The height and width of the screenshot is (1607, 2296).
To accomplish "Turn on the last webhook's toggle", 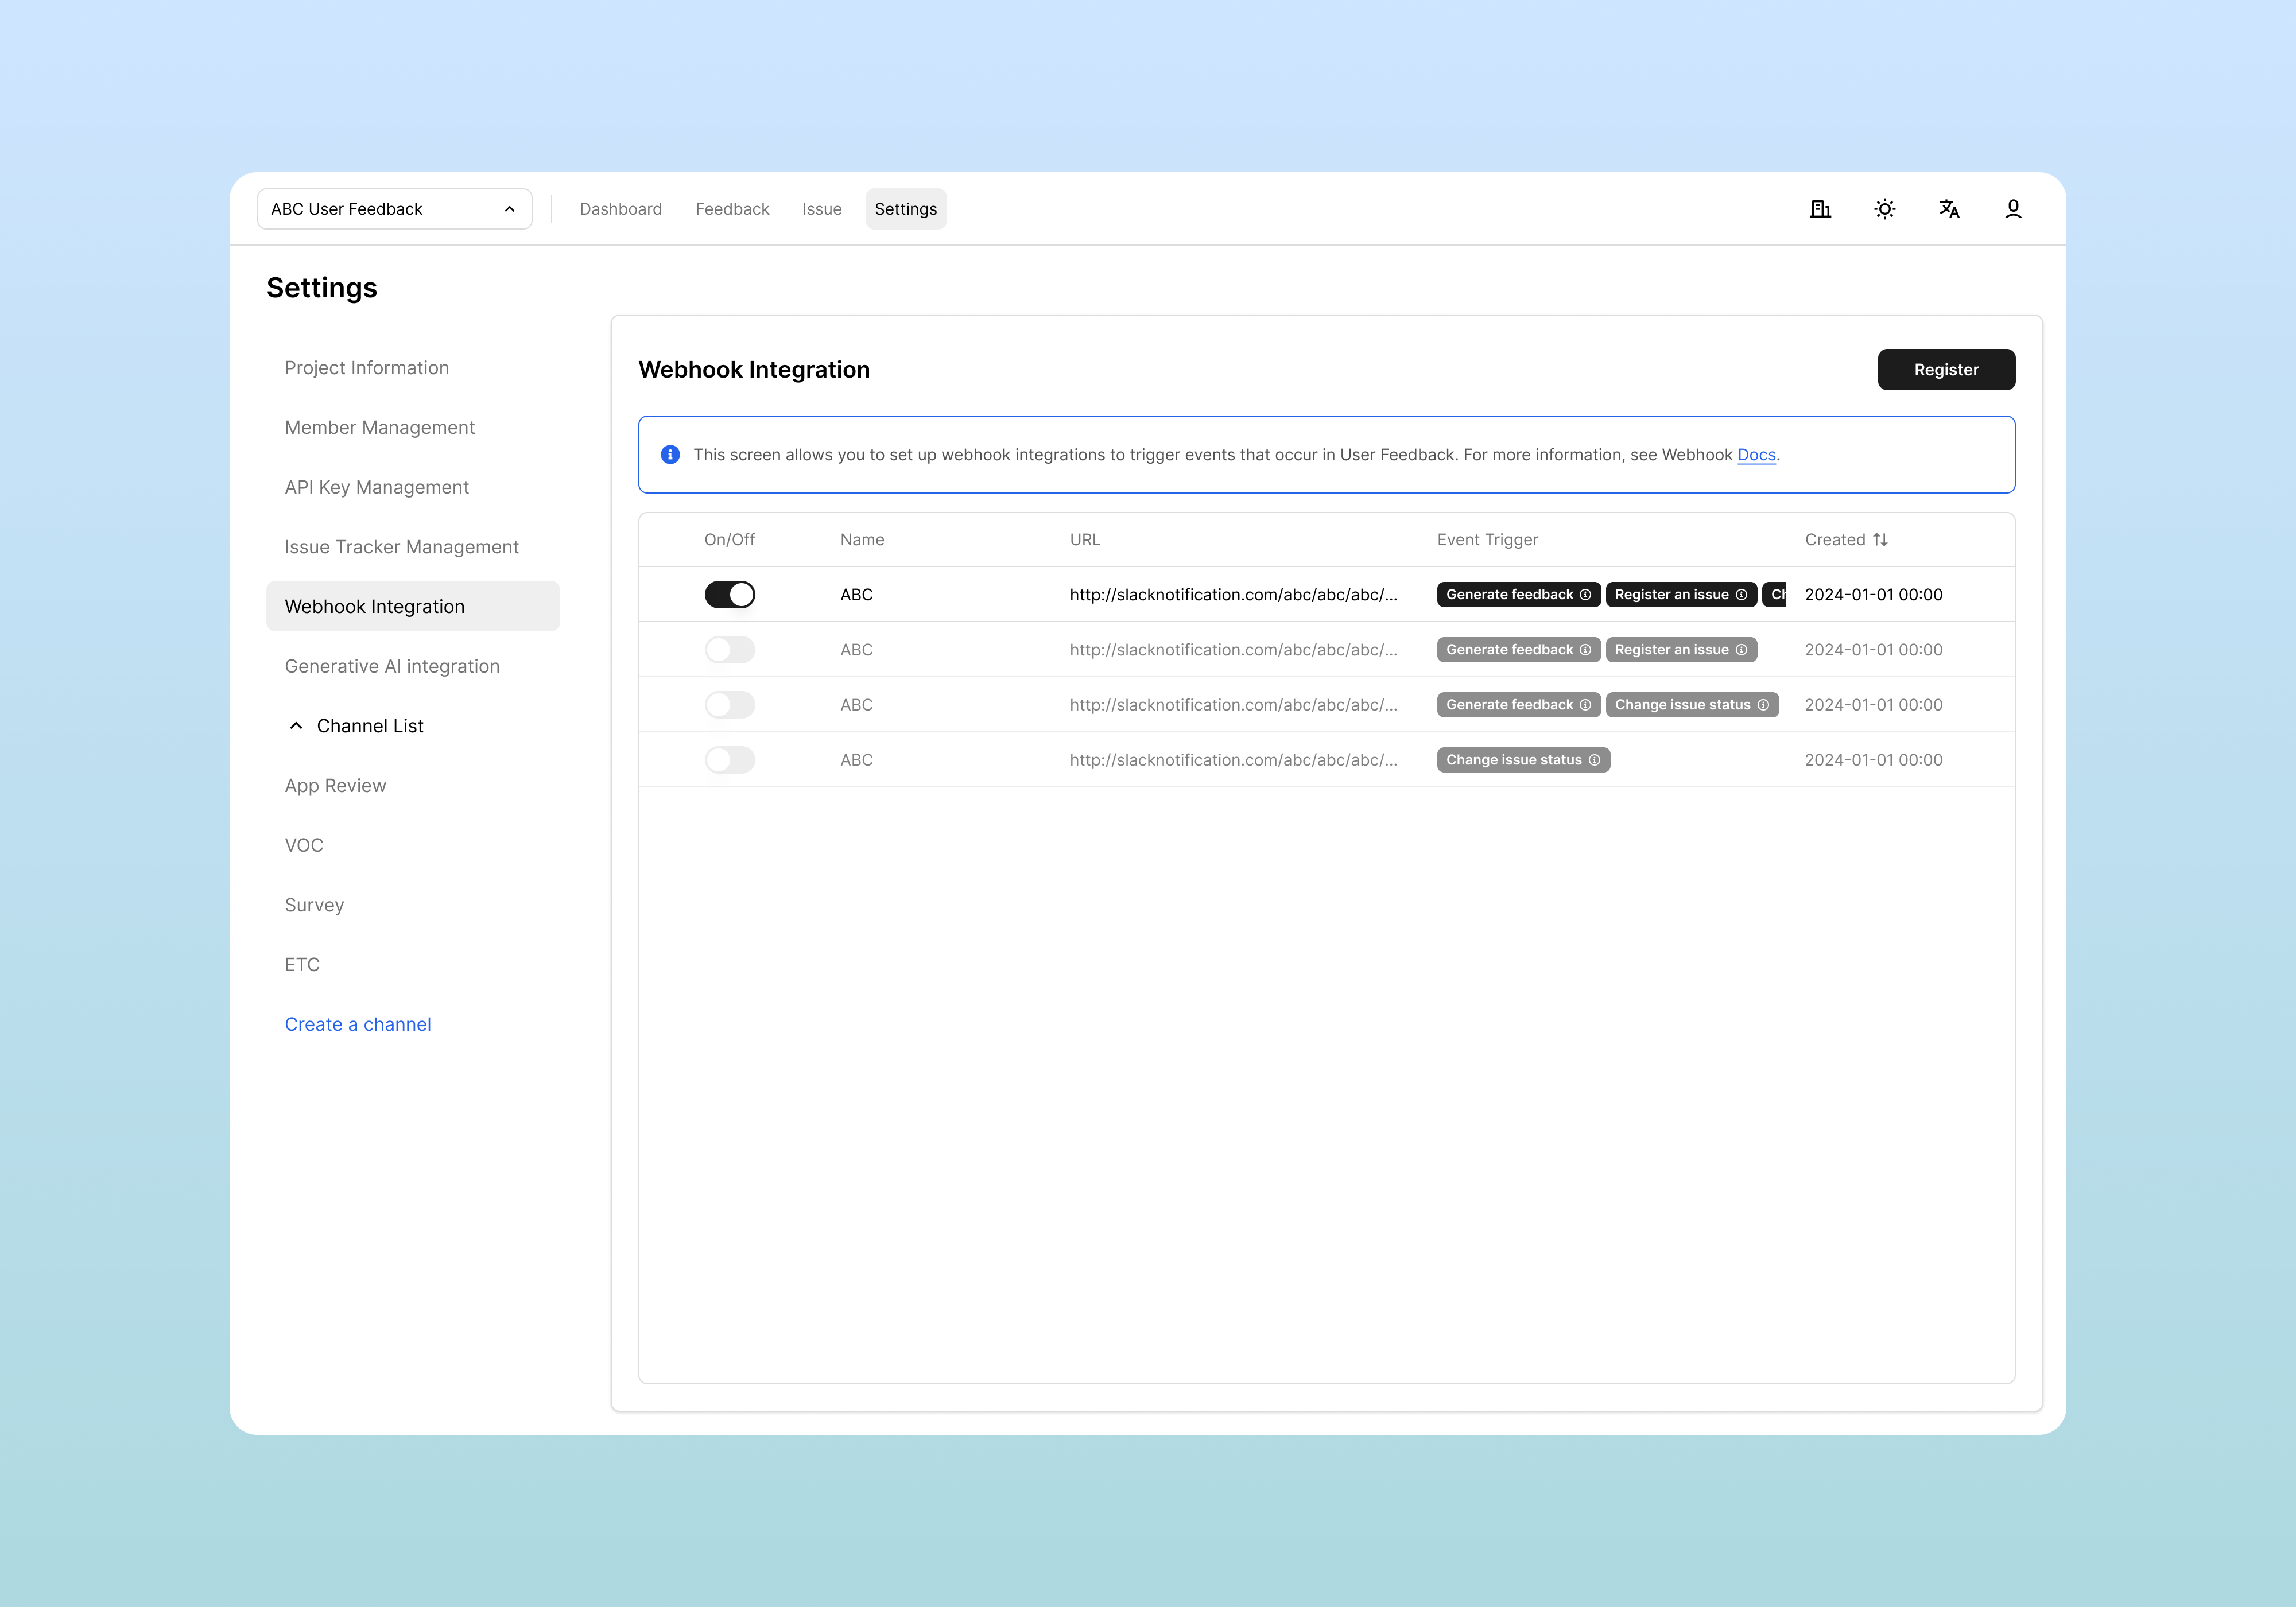I will point(730,759).
